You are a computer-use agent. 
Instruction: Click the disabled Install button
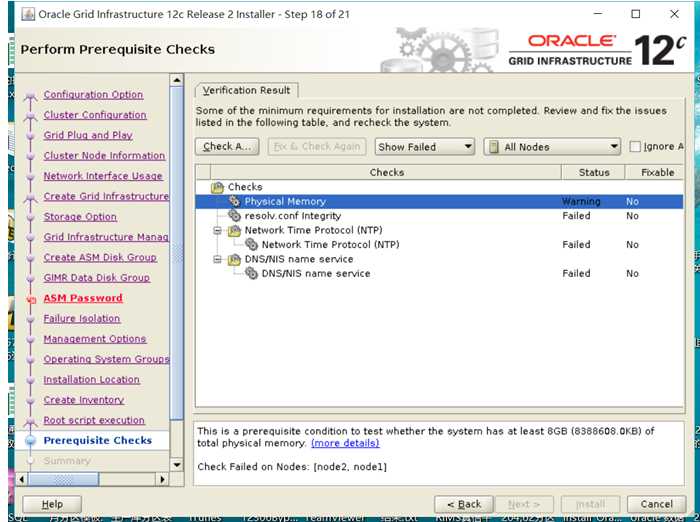pyautogui.click(x=590, y=504)
